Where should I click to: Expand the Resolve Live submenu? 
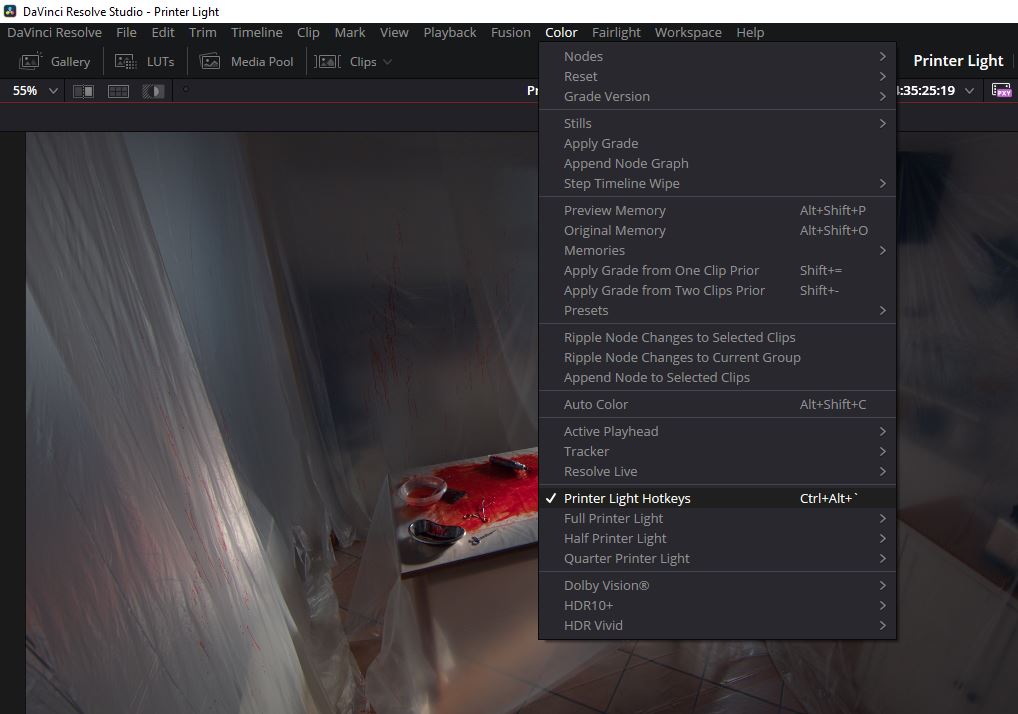[717, 472]
